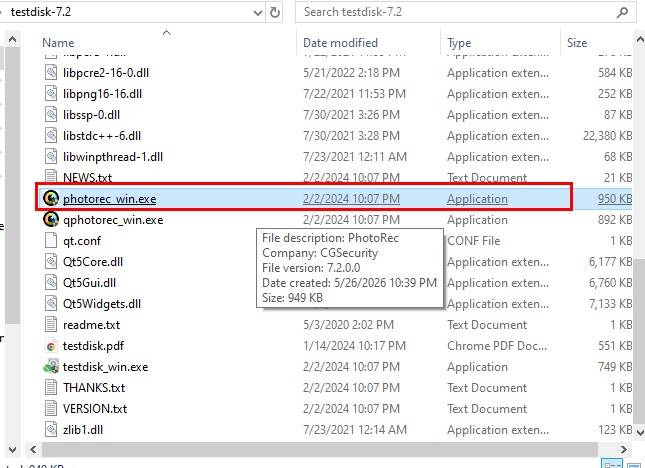Viewport: 645px width, 468px height.
Task: Click the qphotorec_win.exe application icon
Action: coord(51,220)
